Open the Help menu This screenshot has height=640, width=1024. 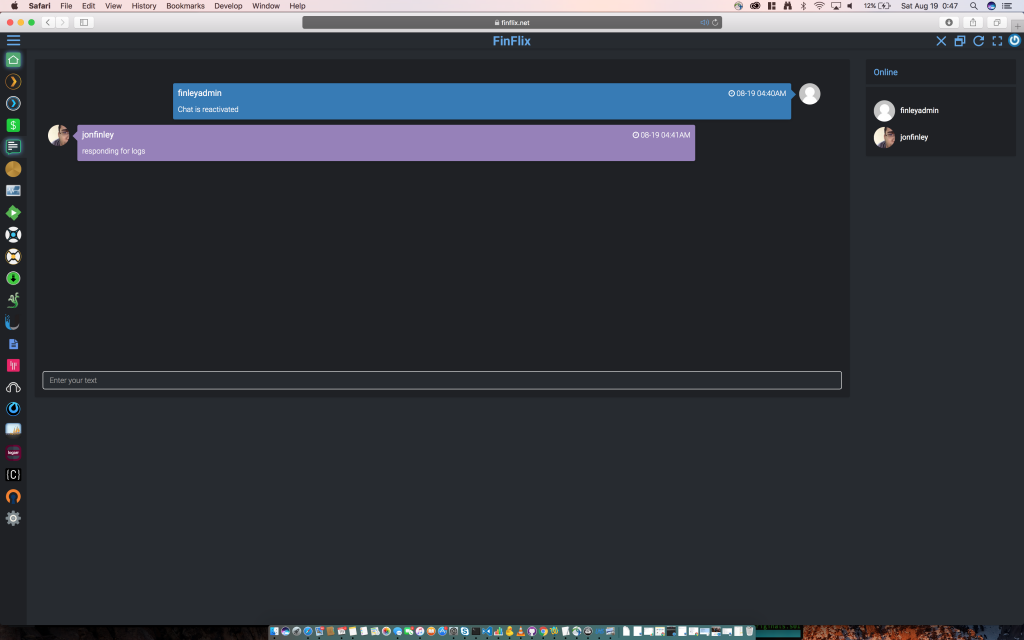pos(297,6)
